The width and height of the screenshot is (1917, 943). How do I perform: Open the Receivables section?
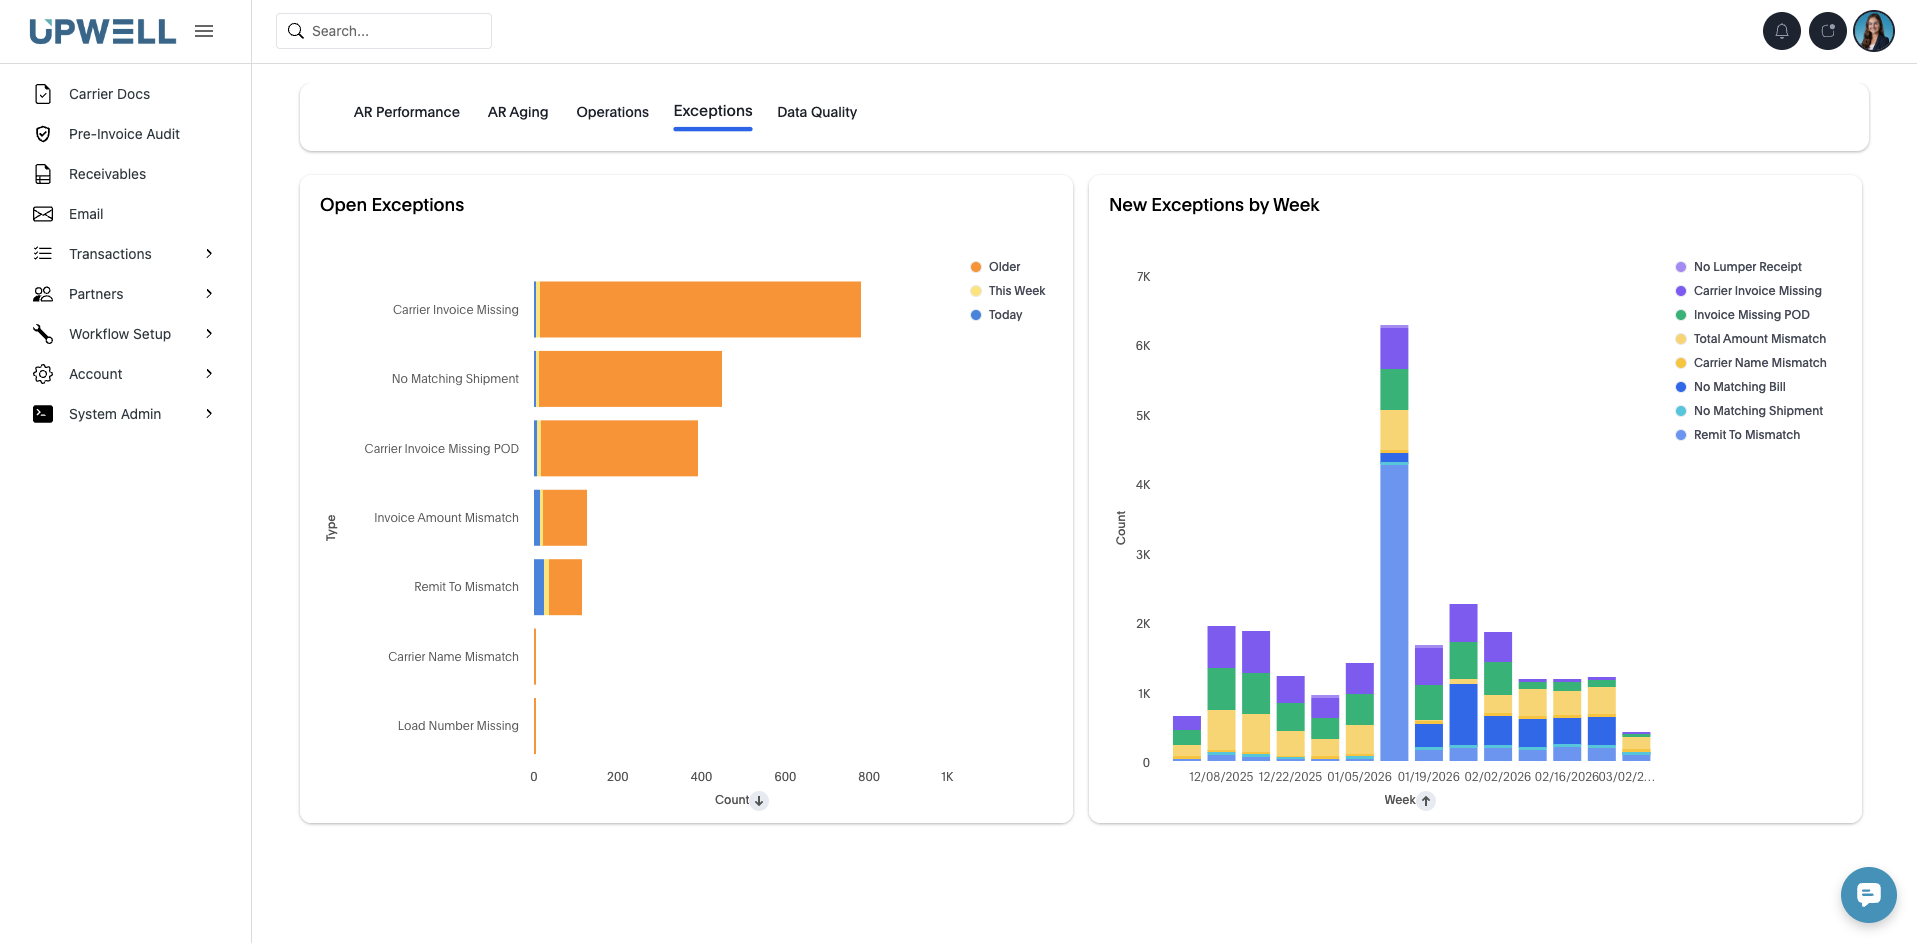tap(107, 173)
